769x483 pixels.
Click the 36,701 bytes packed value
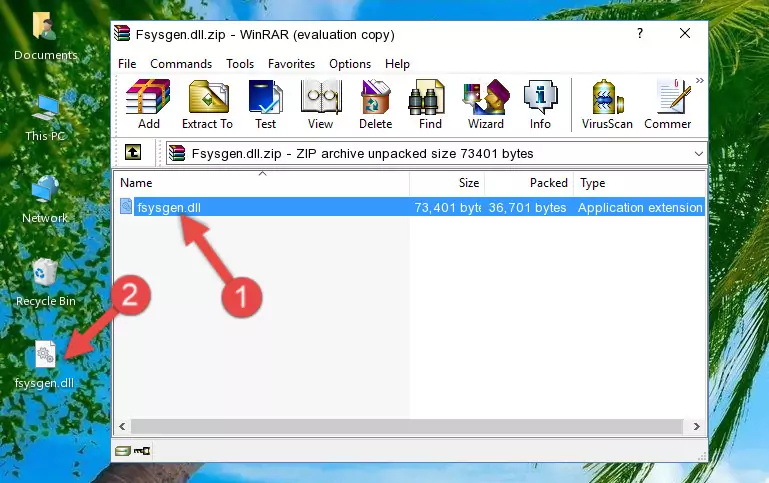click(527, 207)
